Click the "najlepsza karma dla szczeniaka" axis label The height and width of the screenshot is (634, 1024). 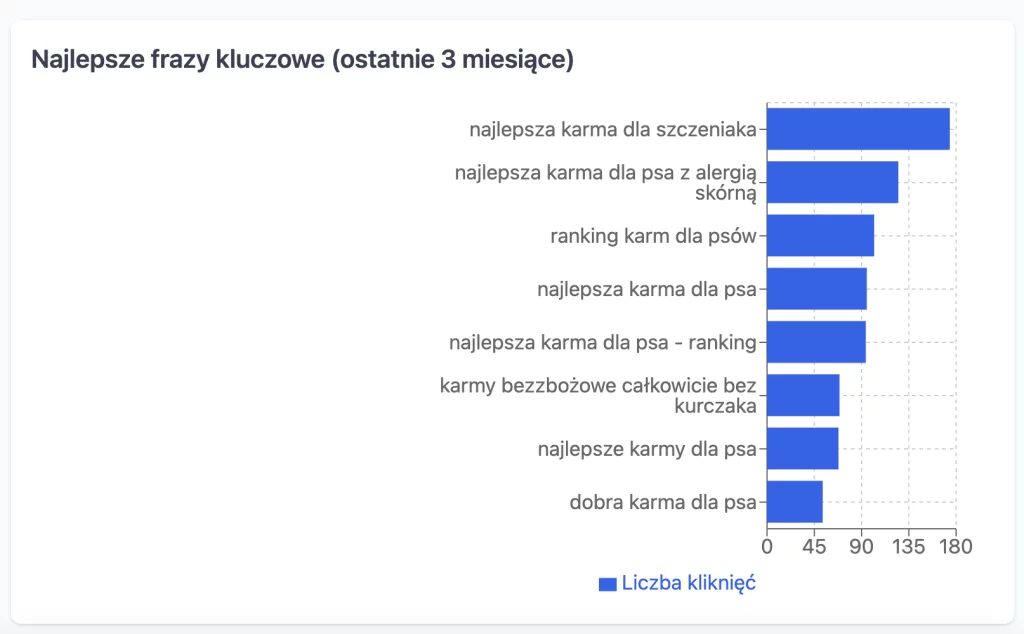click(612, 130)
